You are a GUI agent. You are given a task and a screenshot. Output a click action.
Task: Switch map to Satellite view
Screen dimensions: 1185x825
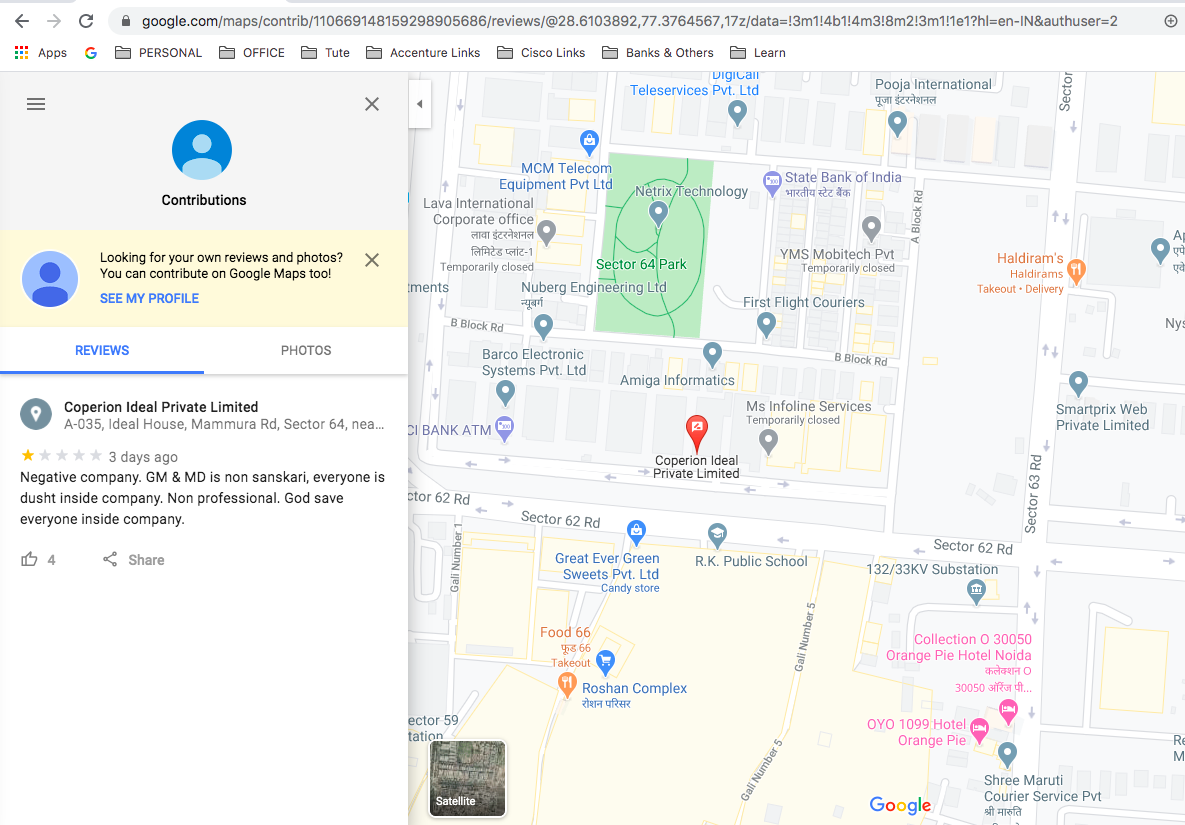point(467,778)
